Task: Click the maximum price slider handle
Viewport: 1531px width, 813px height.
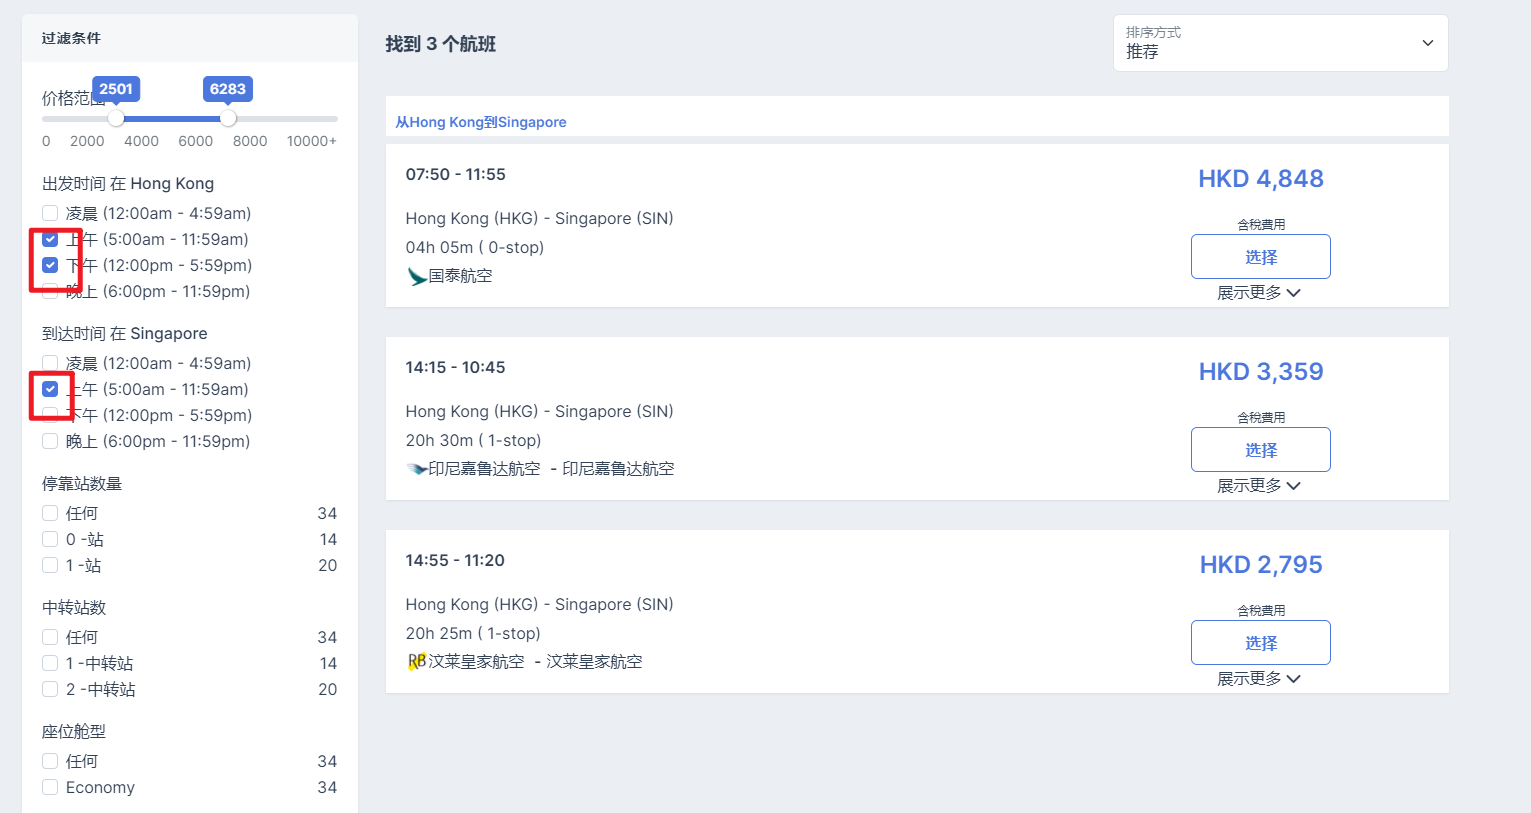Action: [228, 119]
